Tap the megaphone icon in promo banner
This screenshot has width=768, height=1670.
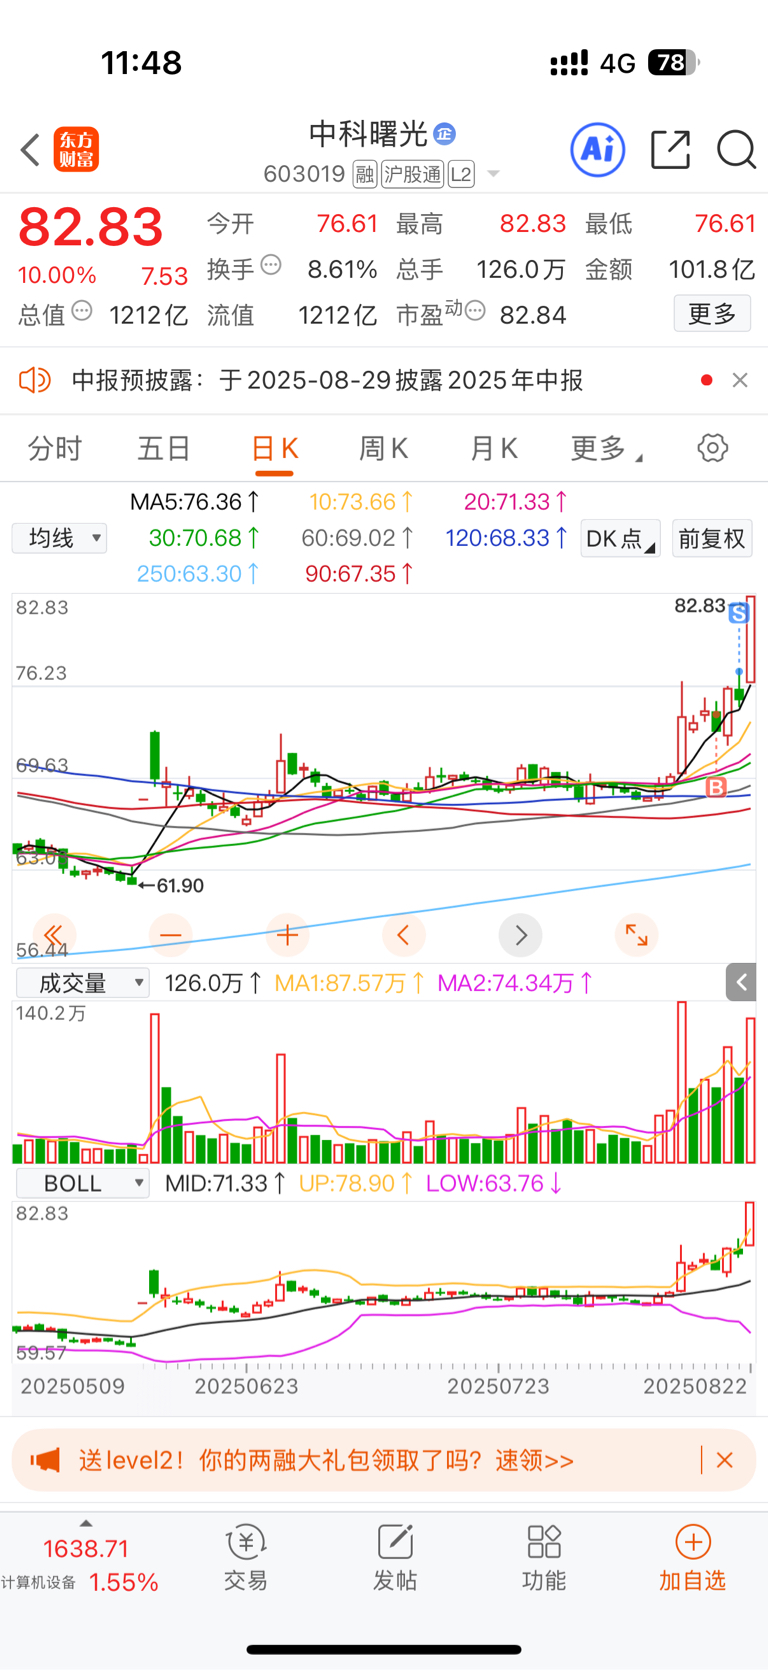45,1460
